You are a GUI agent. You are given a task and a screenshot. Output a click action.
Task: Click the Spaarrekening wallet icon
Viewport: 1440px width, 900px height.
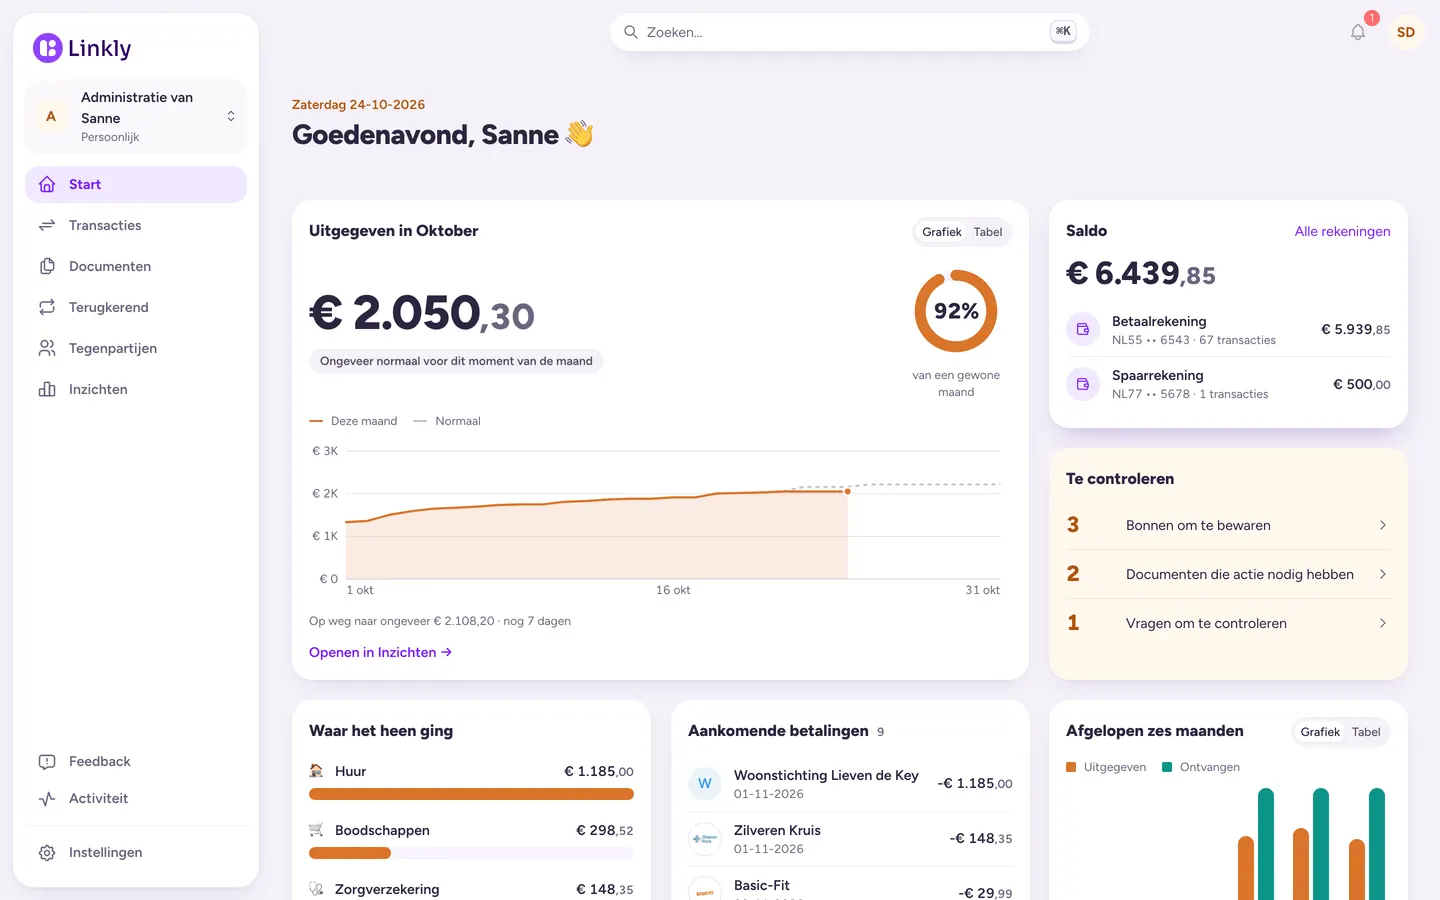(x=1083, y=384)
